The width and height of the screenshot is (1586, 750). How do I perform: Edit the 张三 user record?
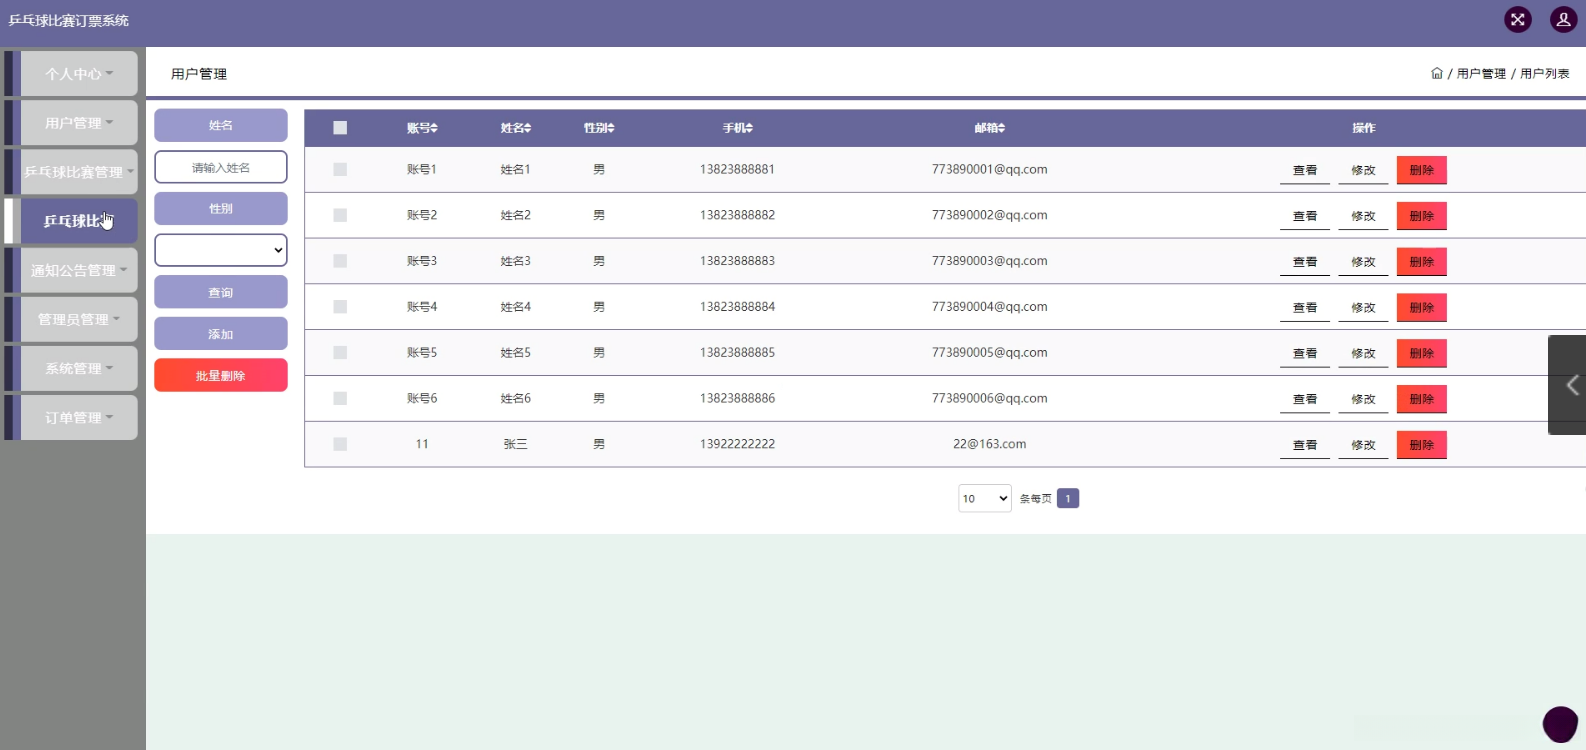coord(1363,445)
